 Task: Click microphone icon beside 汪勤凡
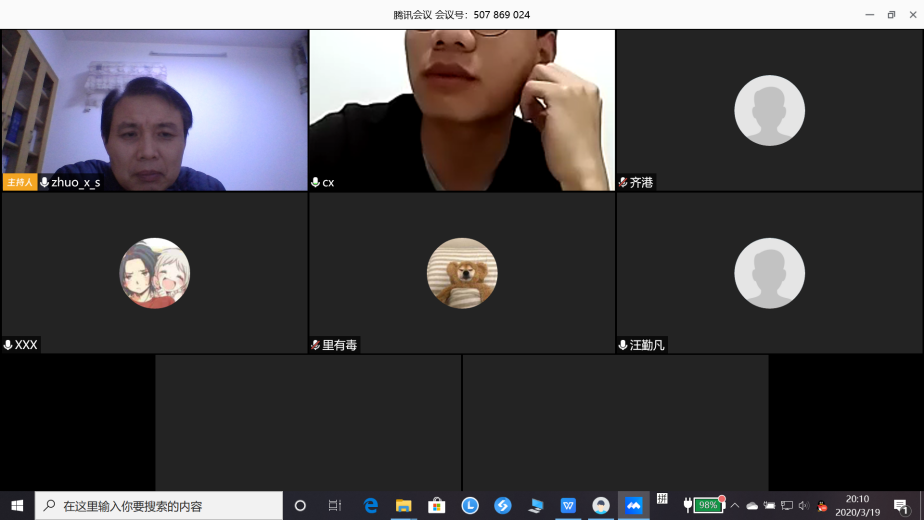pyautogui.click(x=623, y=345)
